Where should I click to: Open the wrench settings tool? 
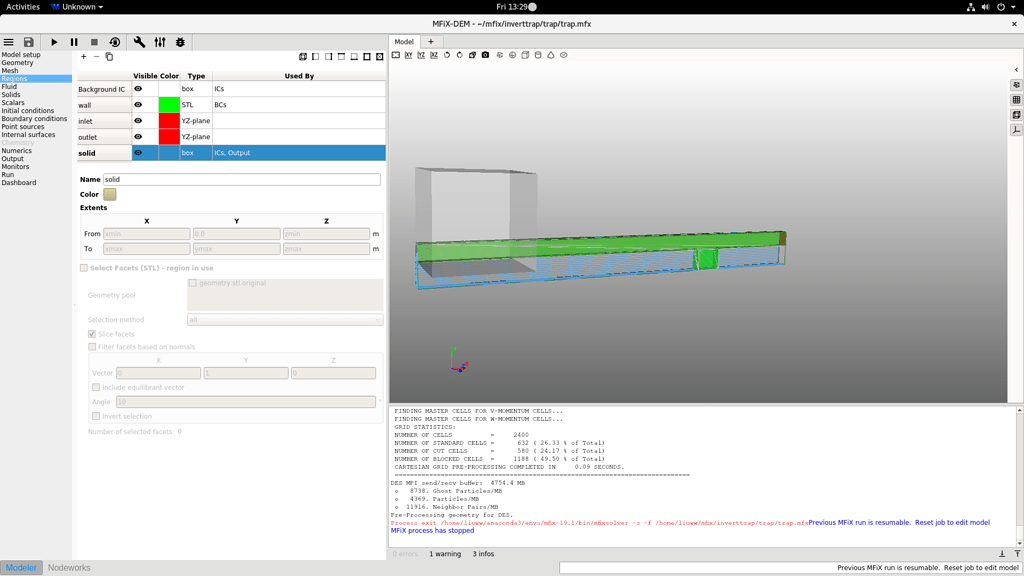click(139, 42)
